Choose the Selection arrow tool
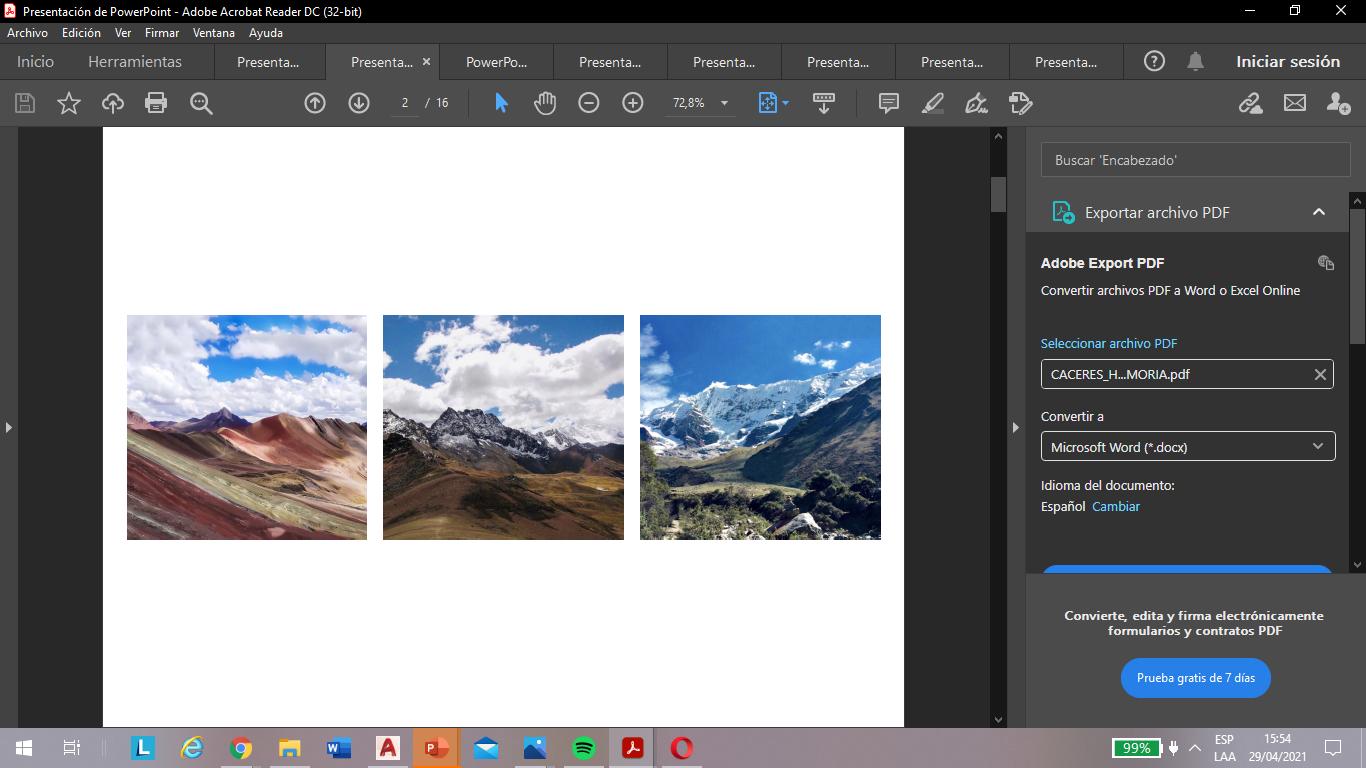Image resolution: width=1366 pixels, height=768 pixels. click(501, 103)
